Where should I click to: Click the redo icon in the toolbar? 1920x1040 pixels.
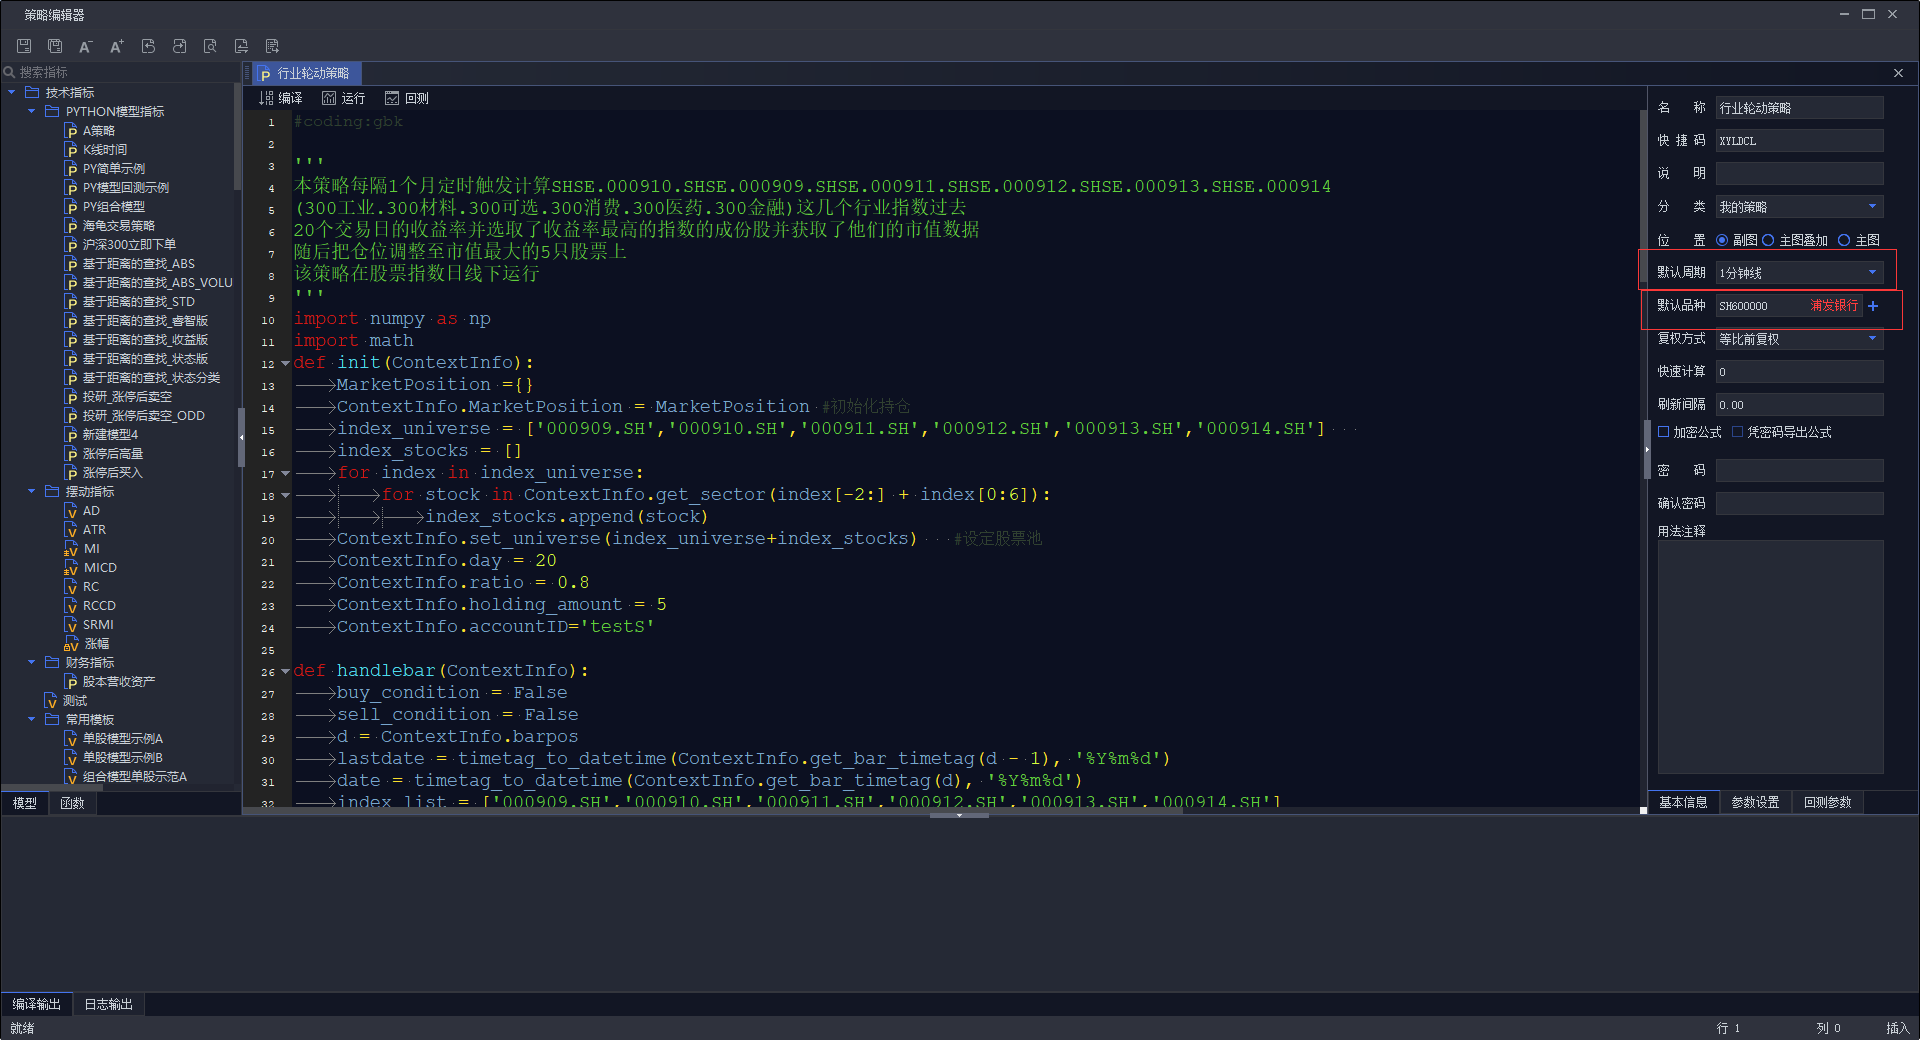pyautogui.click(x=179, y=46)
